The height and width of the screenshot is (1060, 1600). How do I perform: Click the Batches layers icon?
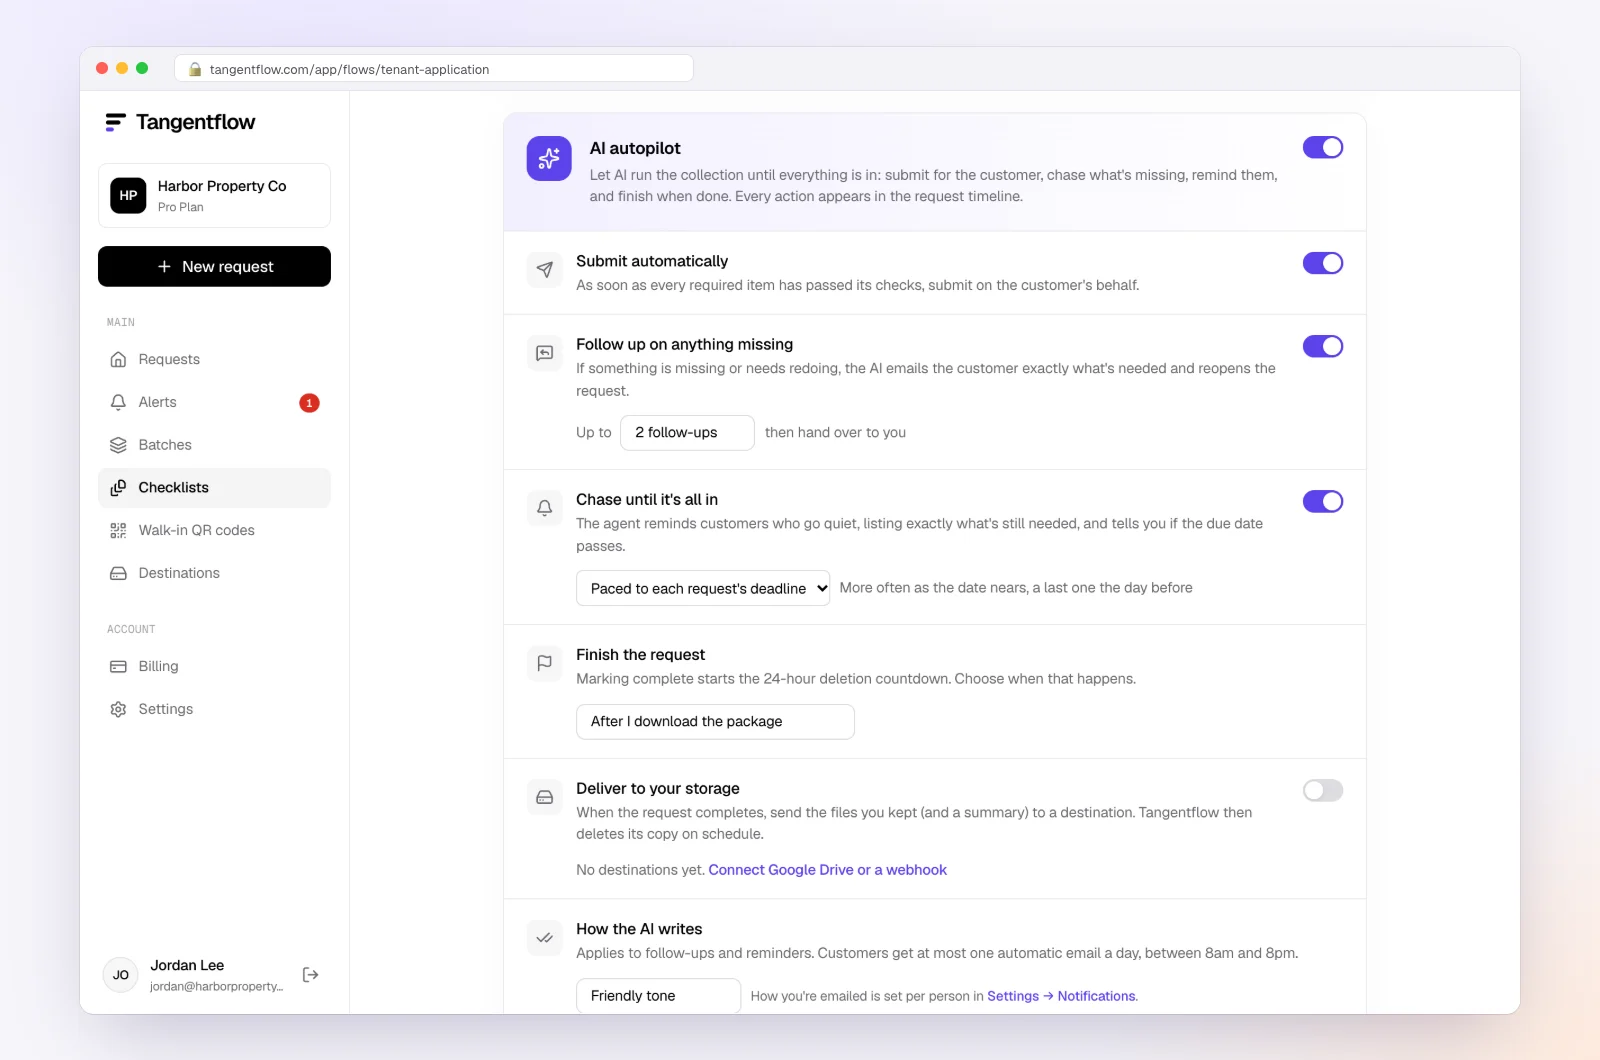[118, 445]
